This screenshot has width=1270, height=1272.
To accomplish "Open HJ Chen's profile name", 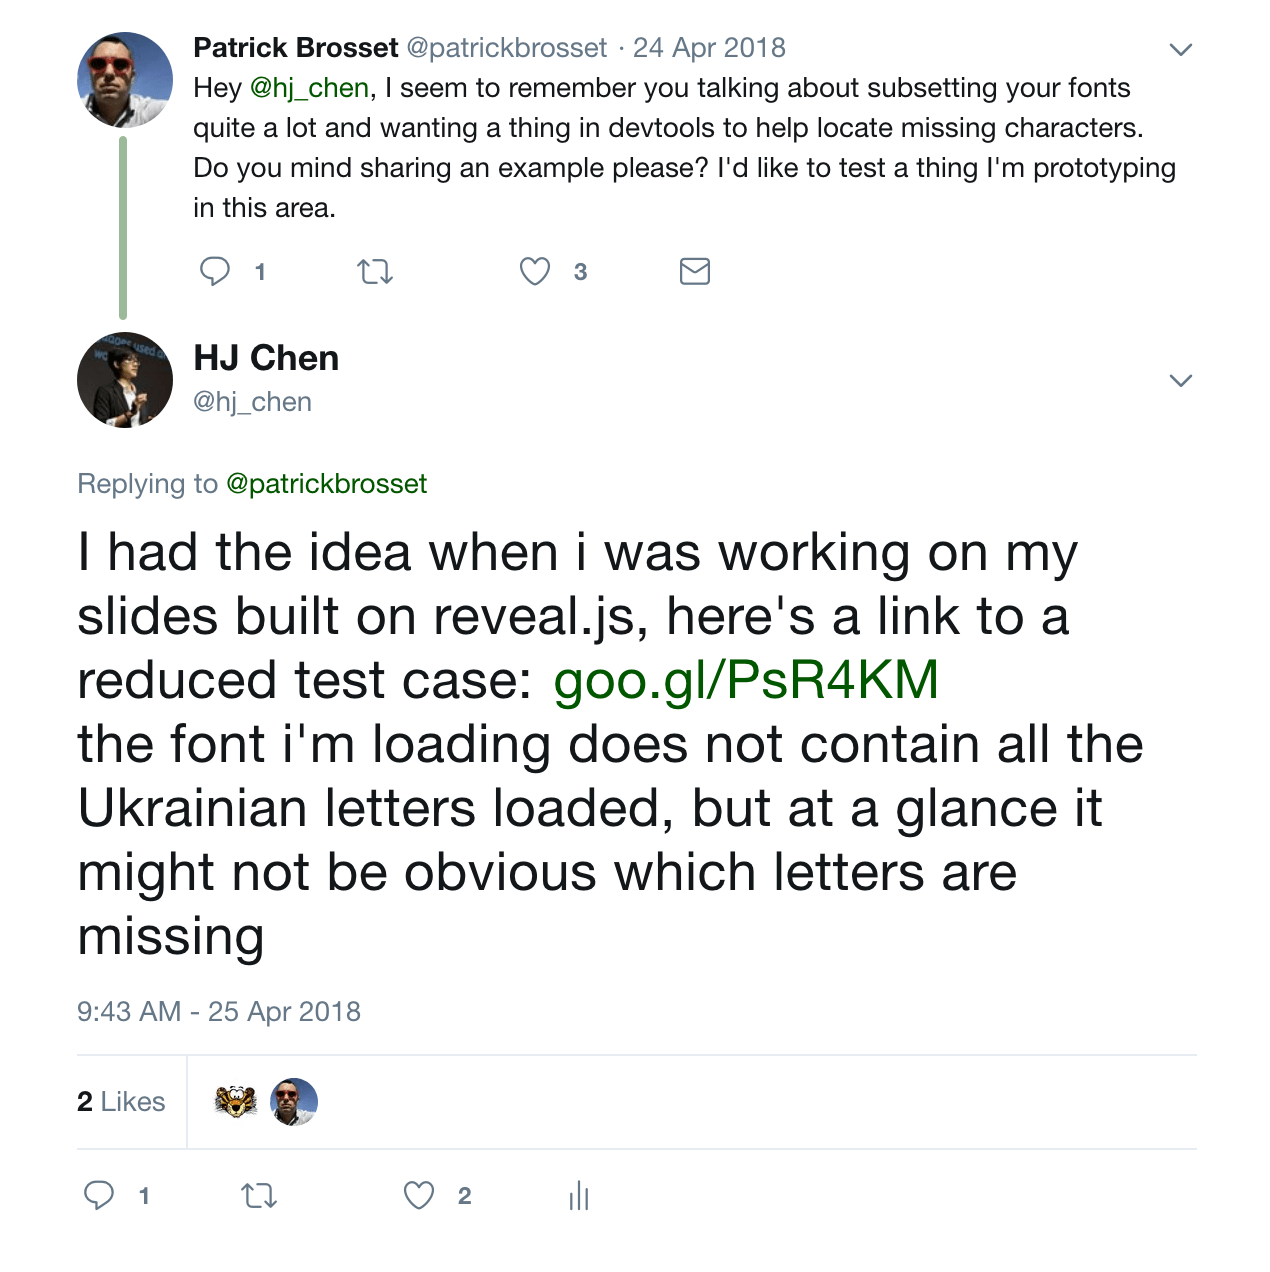I will pyautogui.click(x=266, y=358).
